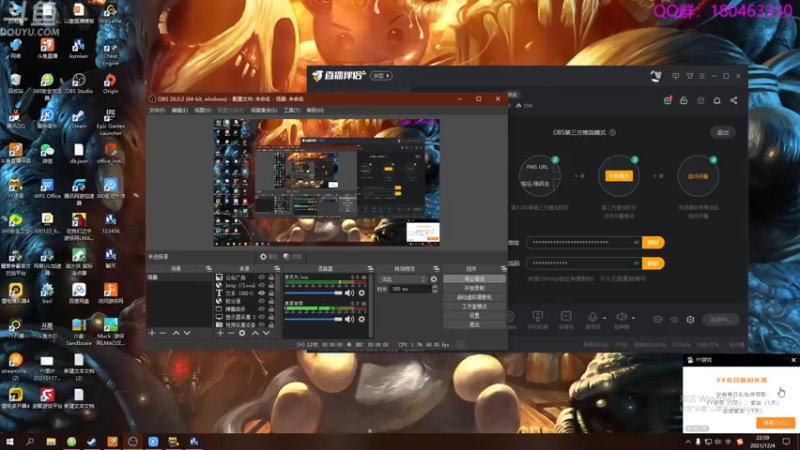The image size is (800, 450).
Task: Open the Cheat Engine desktop shortcut
Action: coord(110,52)
